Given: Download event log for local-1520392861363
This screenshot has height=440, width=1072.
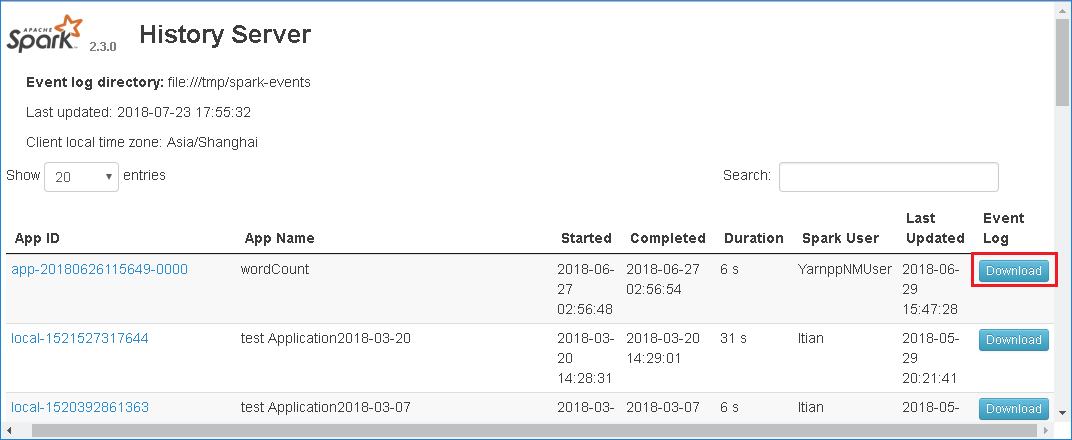Looking at the screenshot, I should click(1014, 408).
